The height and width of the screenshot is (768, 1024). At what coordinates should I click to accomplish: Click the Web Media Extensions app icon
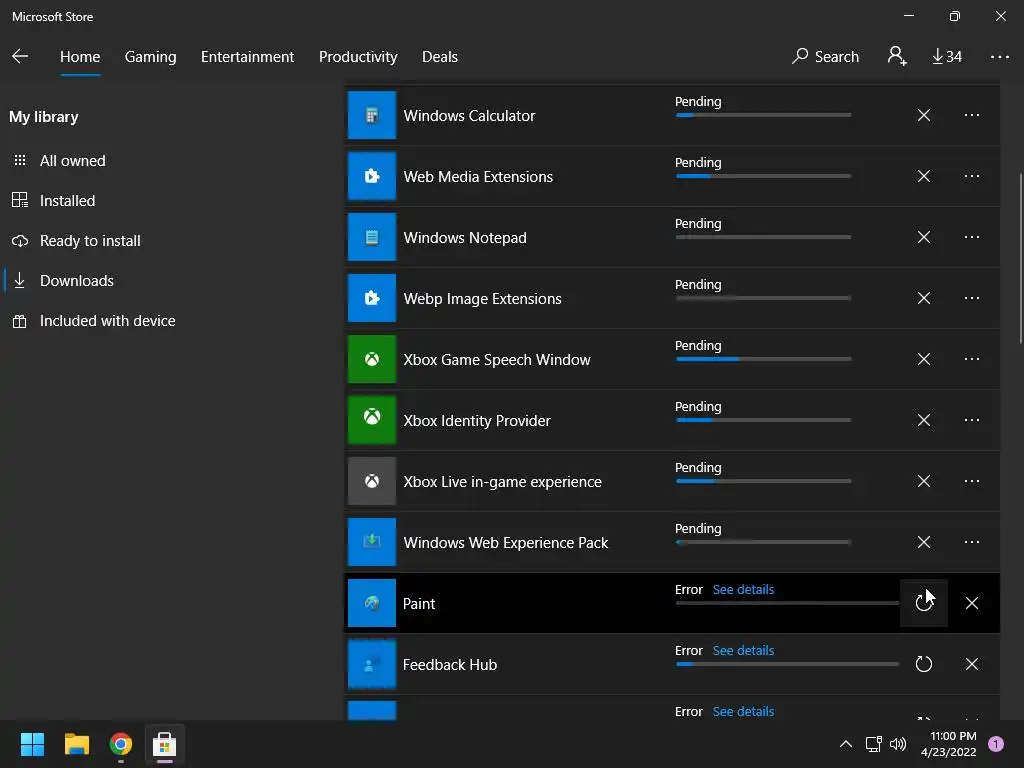tap(372, 176)
